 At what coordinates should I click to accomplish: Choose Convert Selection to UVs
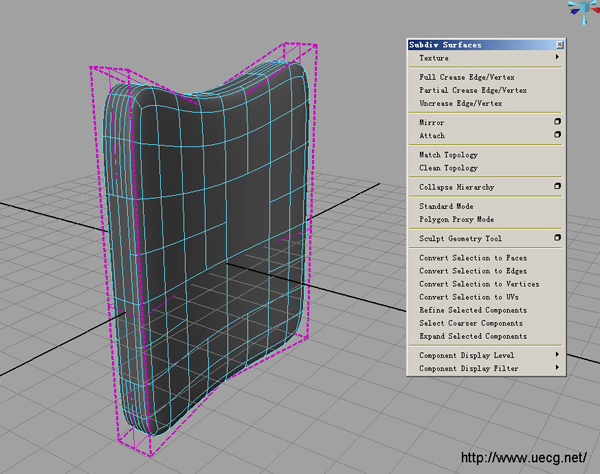tap(469, 297)
